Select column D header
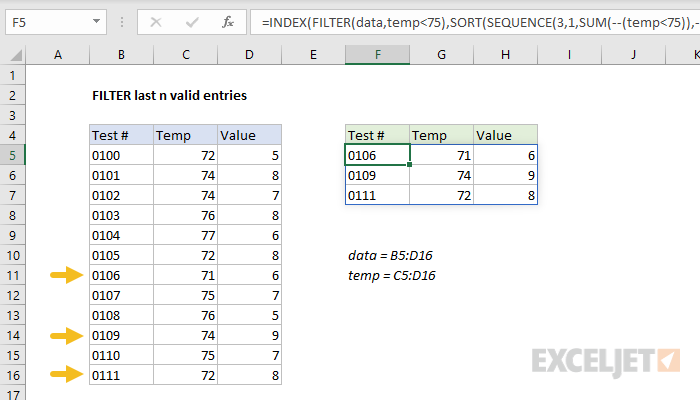The width and height of the screenshot is (700, 400). (250, 55)
